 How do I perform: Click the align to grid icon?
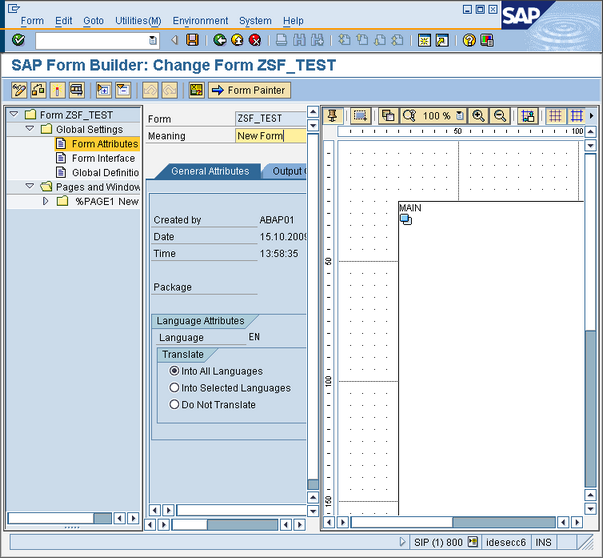point(527,116)
